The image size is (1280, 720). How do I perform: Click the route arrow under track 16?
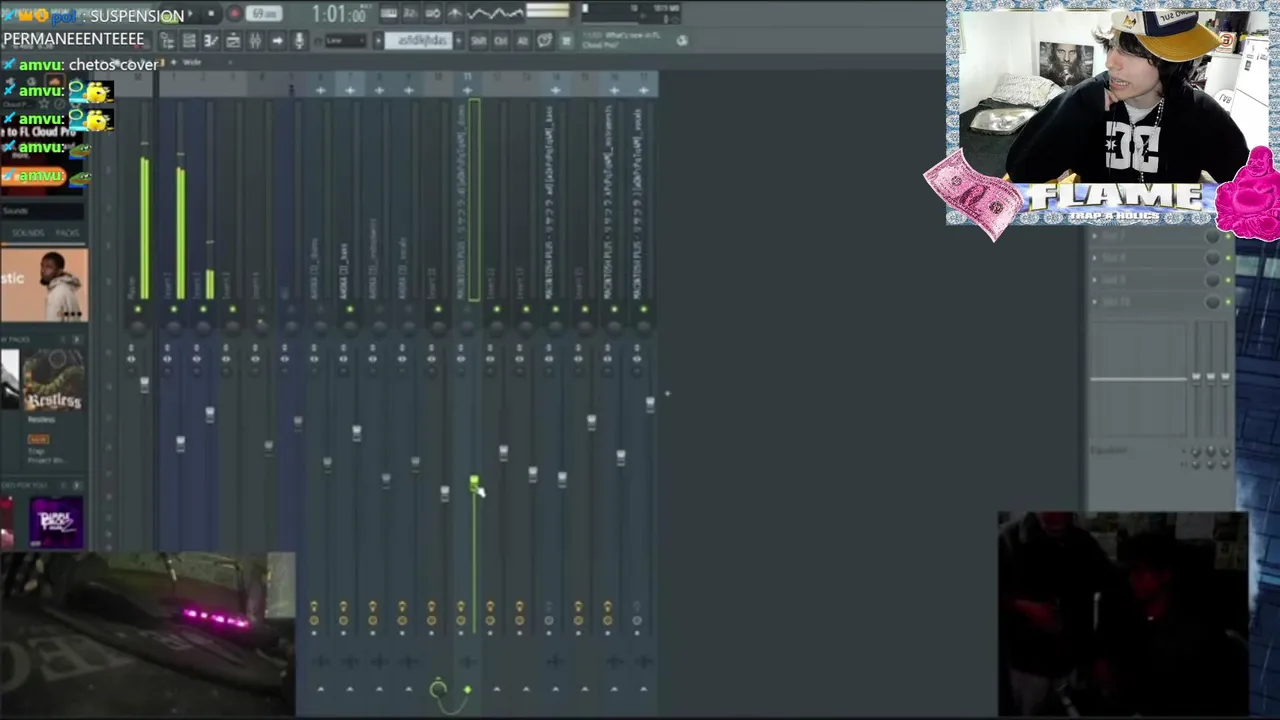click(614, 688)
